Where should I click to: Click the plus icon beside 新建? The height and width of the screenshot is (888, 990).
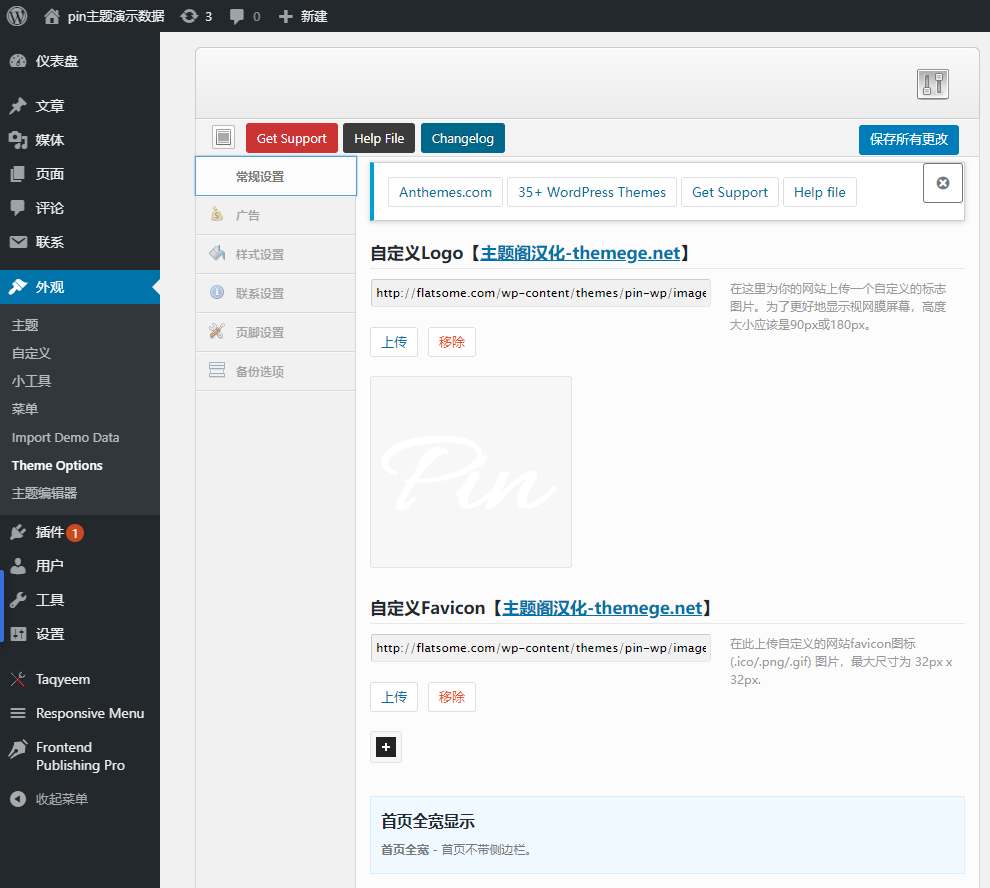point(285,16)
